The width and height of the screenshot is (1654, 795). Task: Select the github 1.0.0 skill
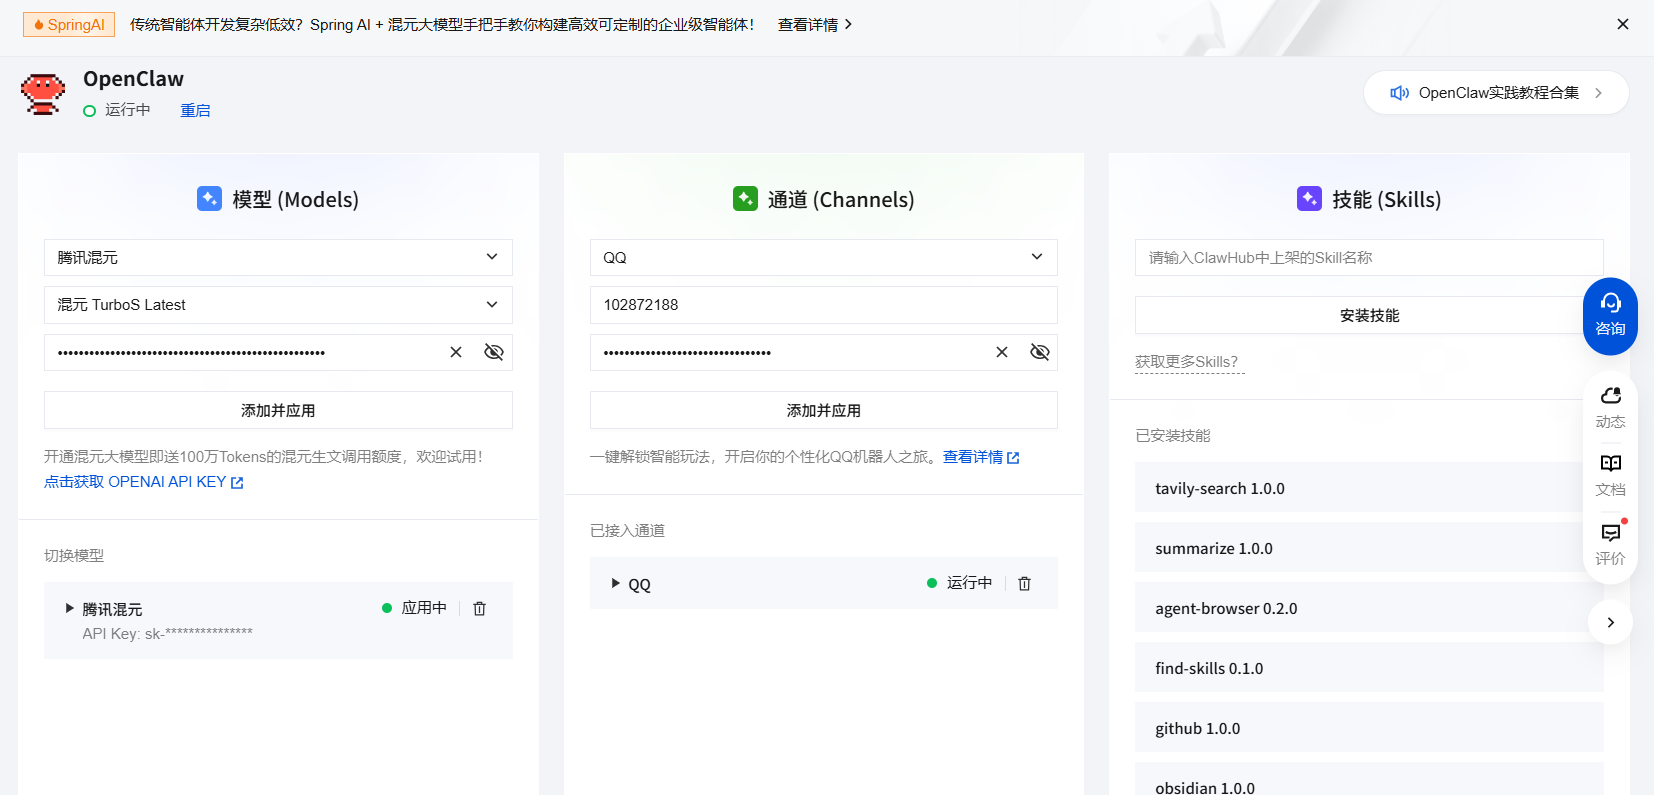point(1369,728)
